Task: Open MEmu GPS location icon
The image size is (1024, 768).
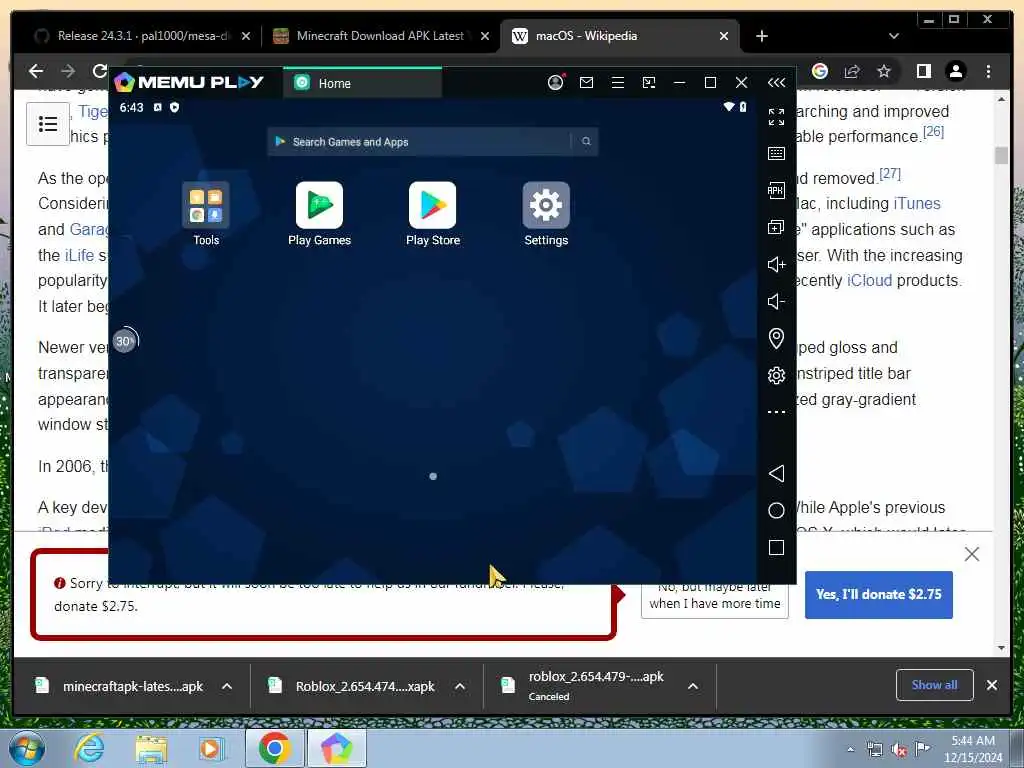Action: pos(776,338)
